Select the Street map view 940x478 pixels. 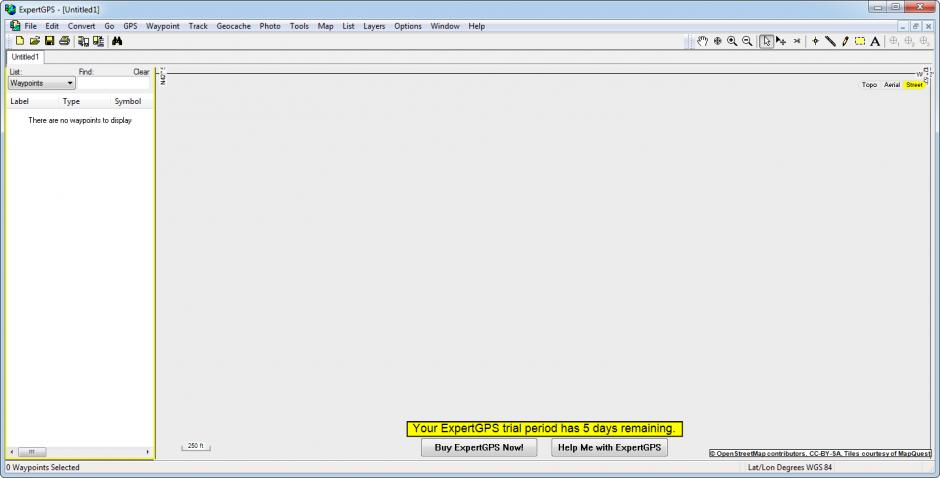coord(914,85)
